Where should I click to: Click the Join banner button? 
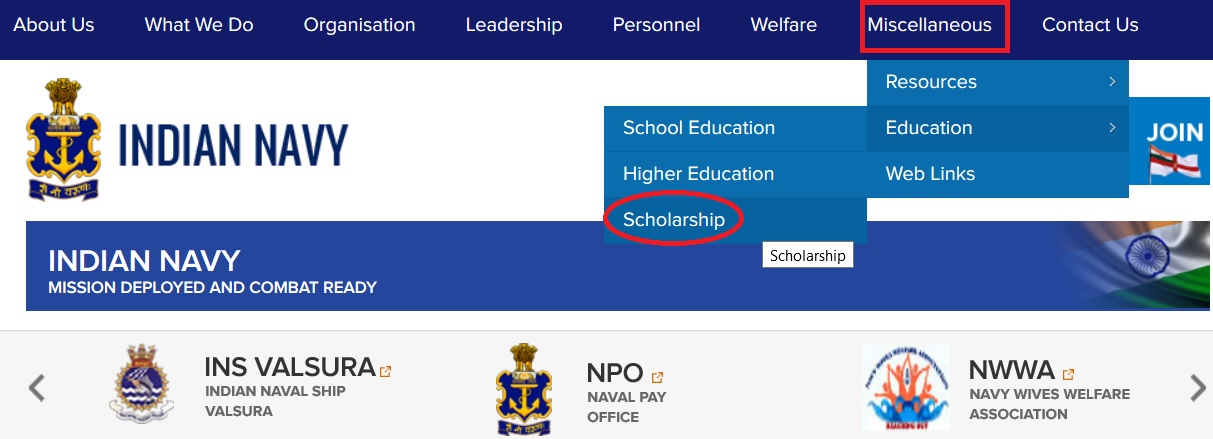point(1174,145)
